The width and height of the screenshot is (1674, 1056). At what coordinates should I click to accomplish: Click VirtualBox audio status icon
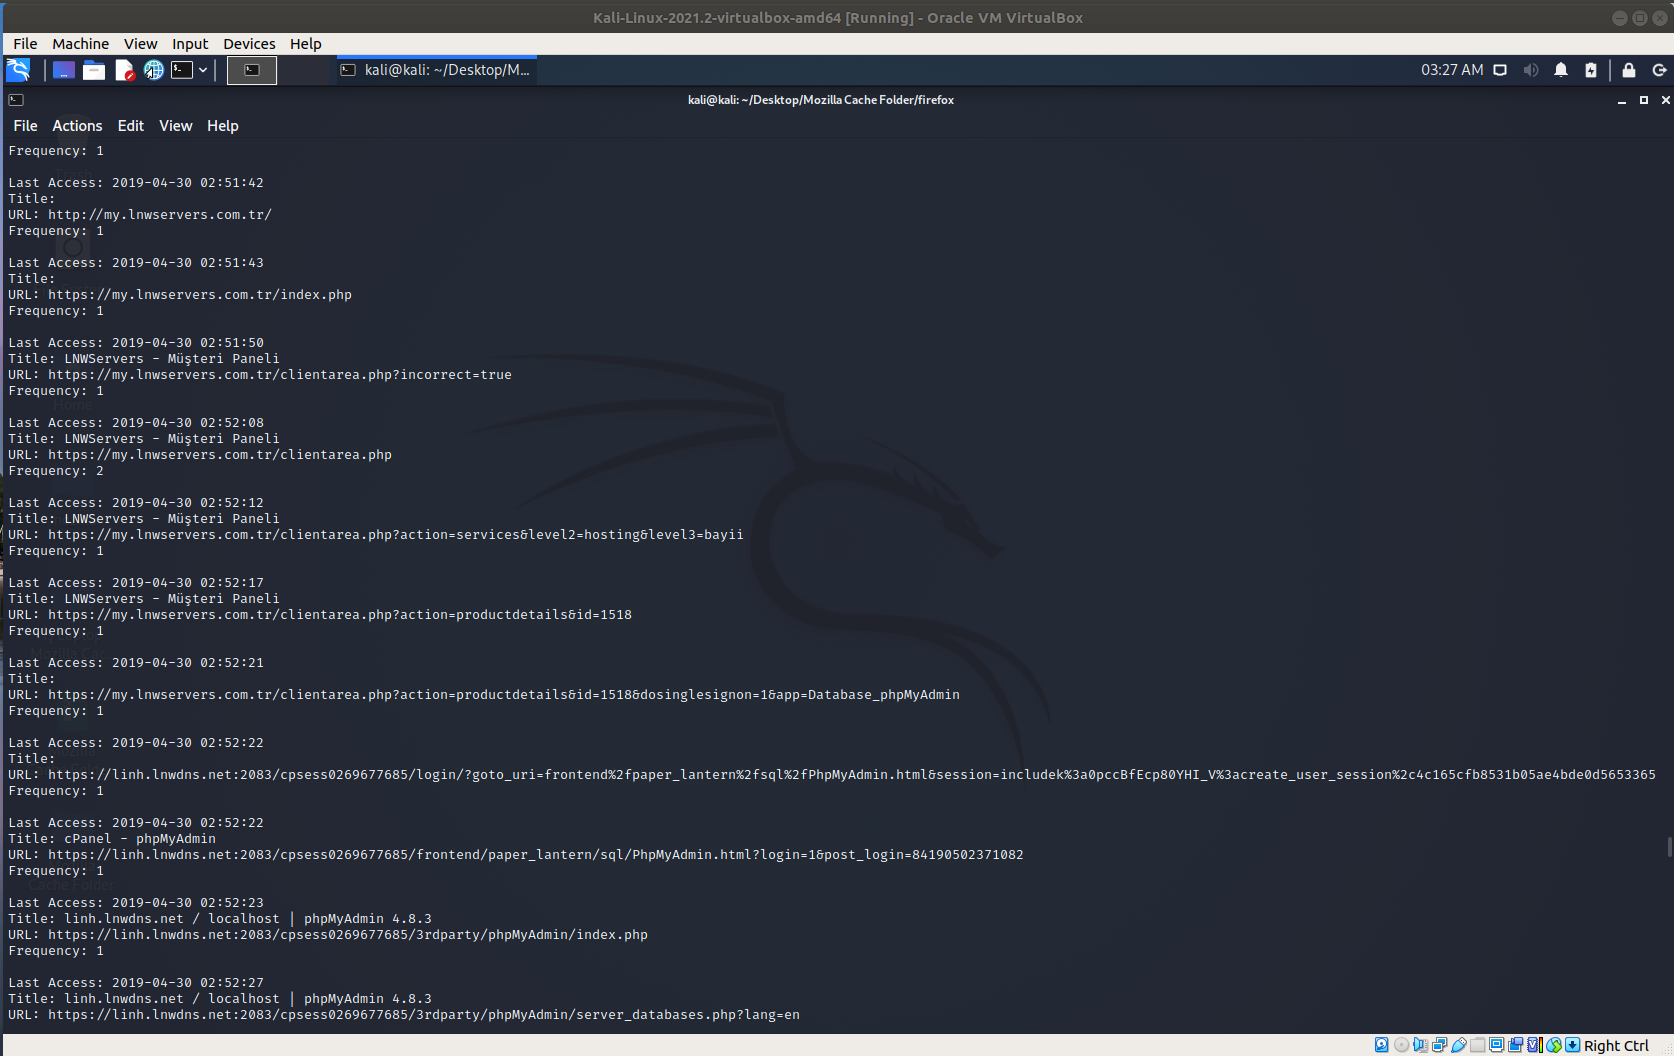(1420, 1045)
